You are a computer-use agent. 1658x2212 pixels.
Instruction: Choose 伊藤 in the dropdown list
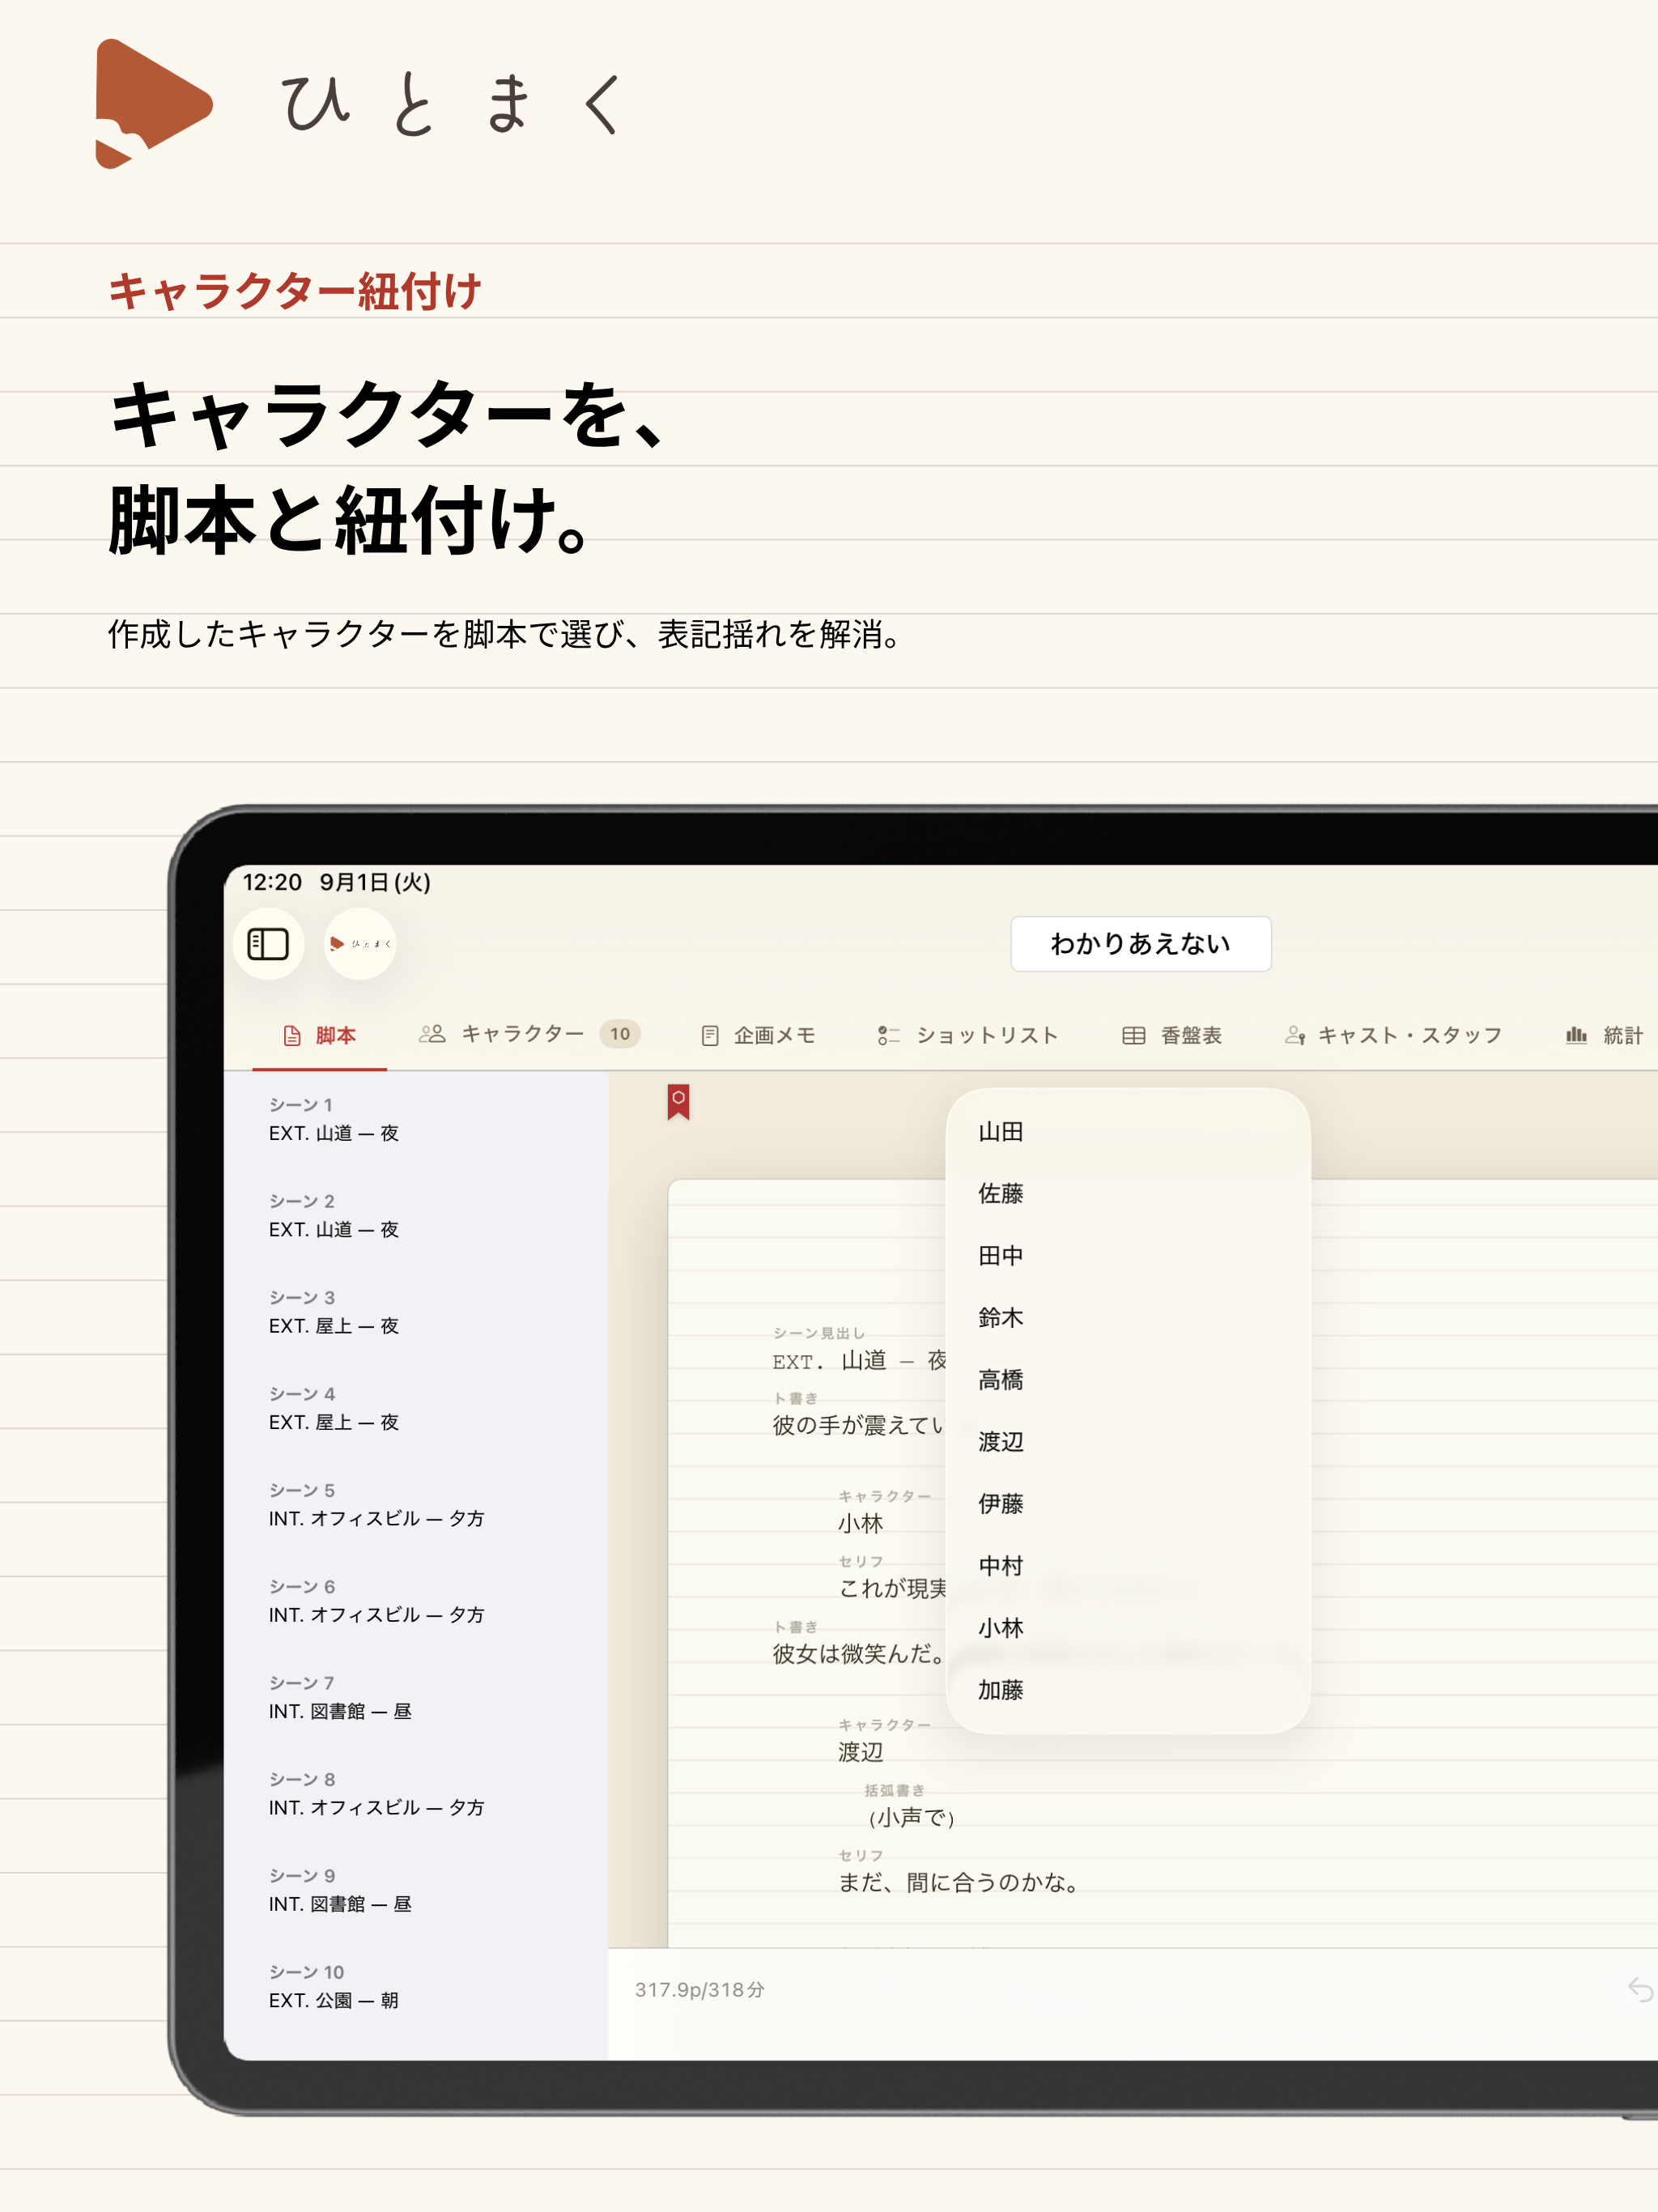[1127, 1503]
